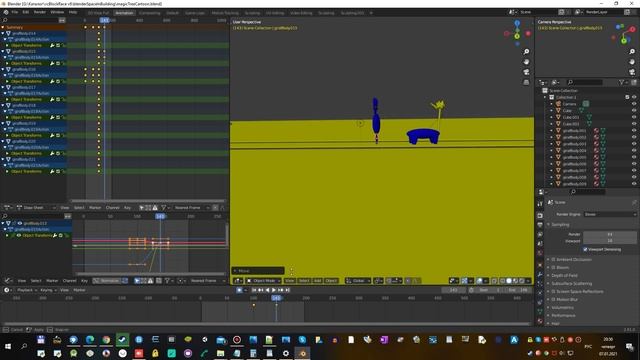Viewport: 640px width, 360px height.
Task: Jump to next keyframe in timeline controls
Action: click(281, 290)
